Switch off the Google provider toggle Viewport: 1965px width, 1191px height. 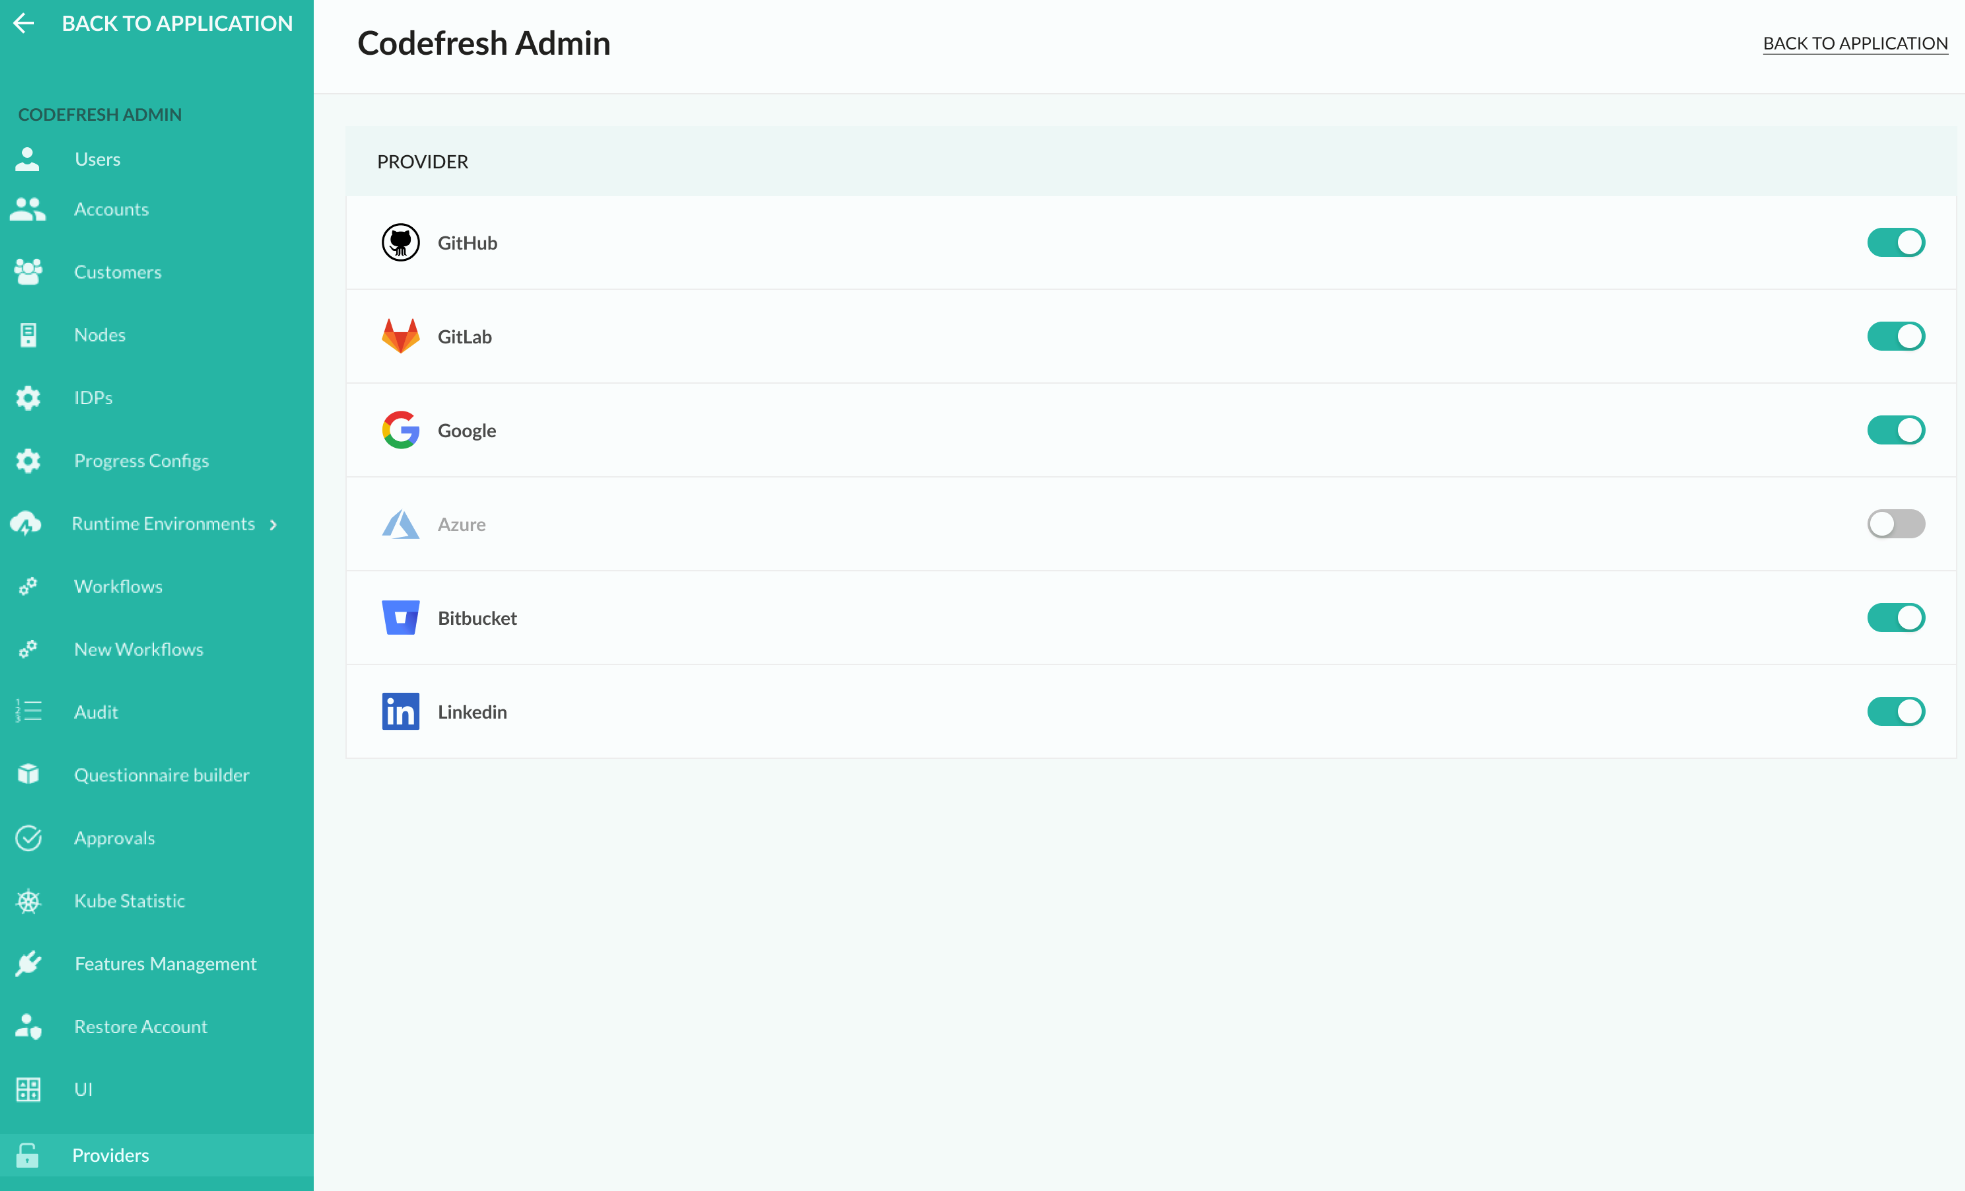(x=1895, y=430)
